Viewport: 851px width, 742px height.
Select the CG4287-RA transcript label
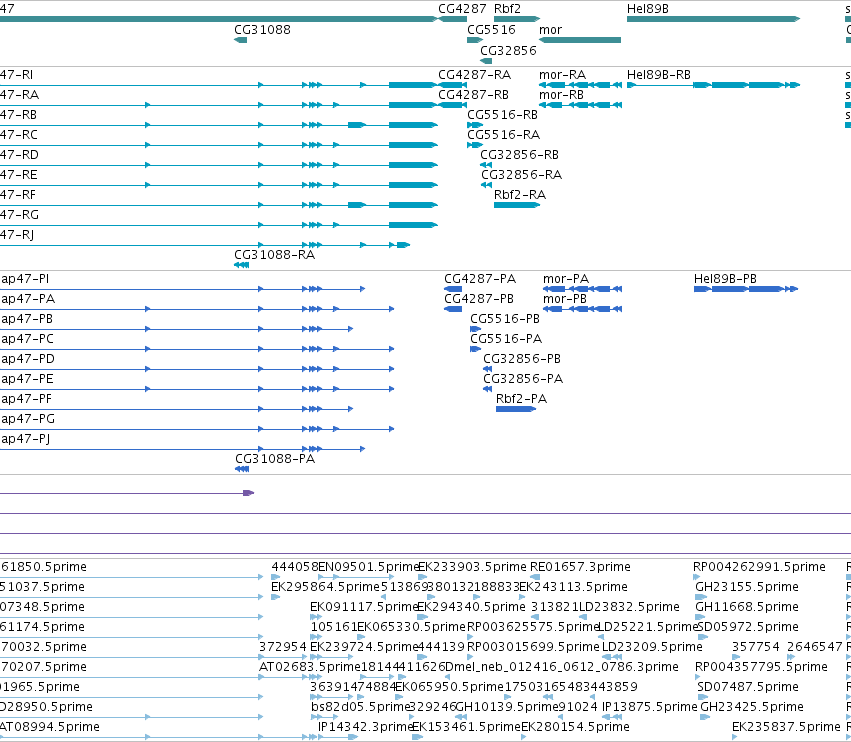(x=474, y=75)
